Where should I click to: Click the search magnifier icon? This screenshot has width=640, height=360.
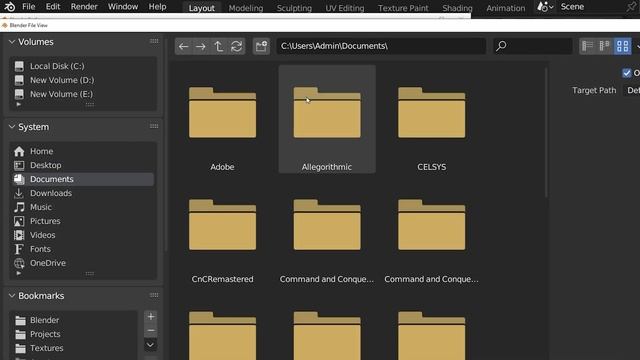point(501,46)
